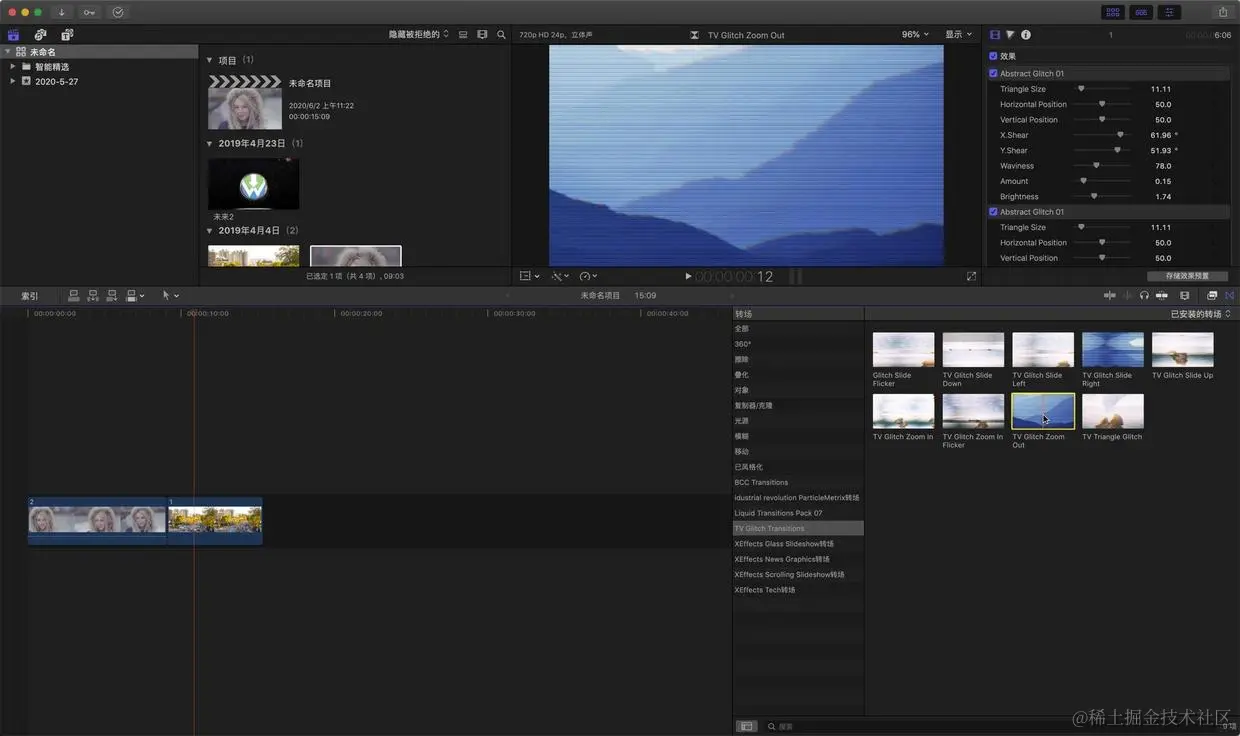Open the Keyword Editor key icon
Screen dimensions: 1240x736
tap(90, 12)
